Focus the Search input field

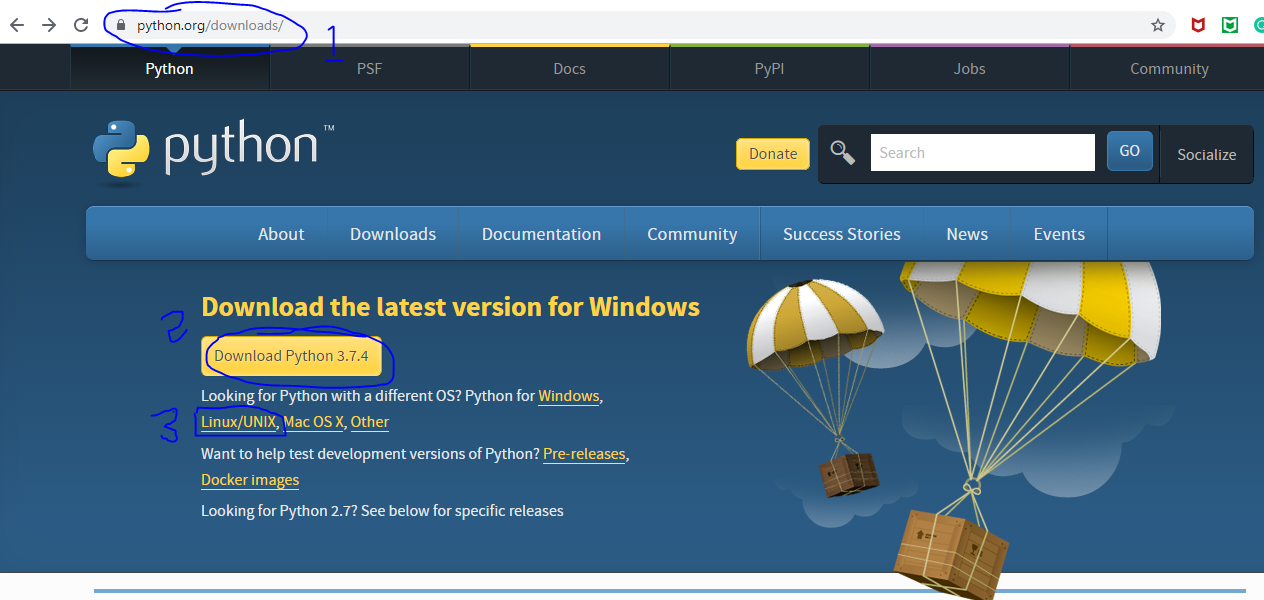982,152
